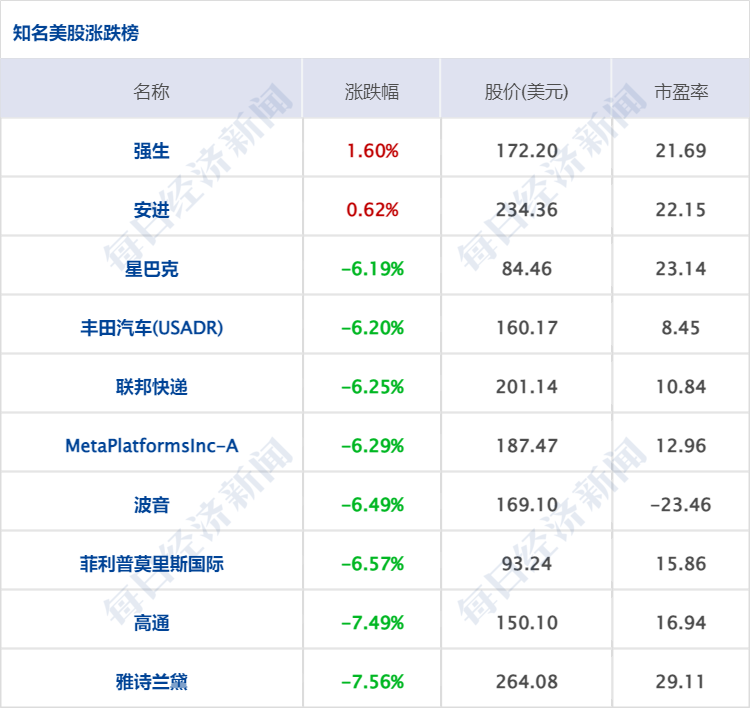Click 波音's -23.46 P/E ratio cell
750x708 pixels.
click(681, 505)
